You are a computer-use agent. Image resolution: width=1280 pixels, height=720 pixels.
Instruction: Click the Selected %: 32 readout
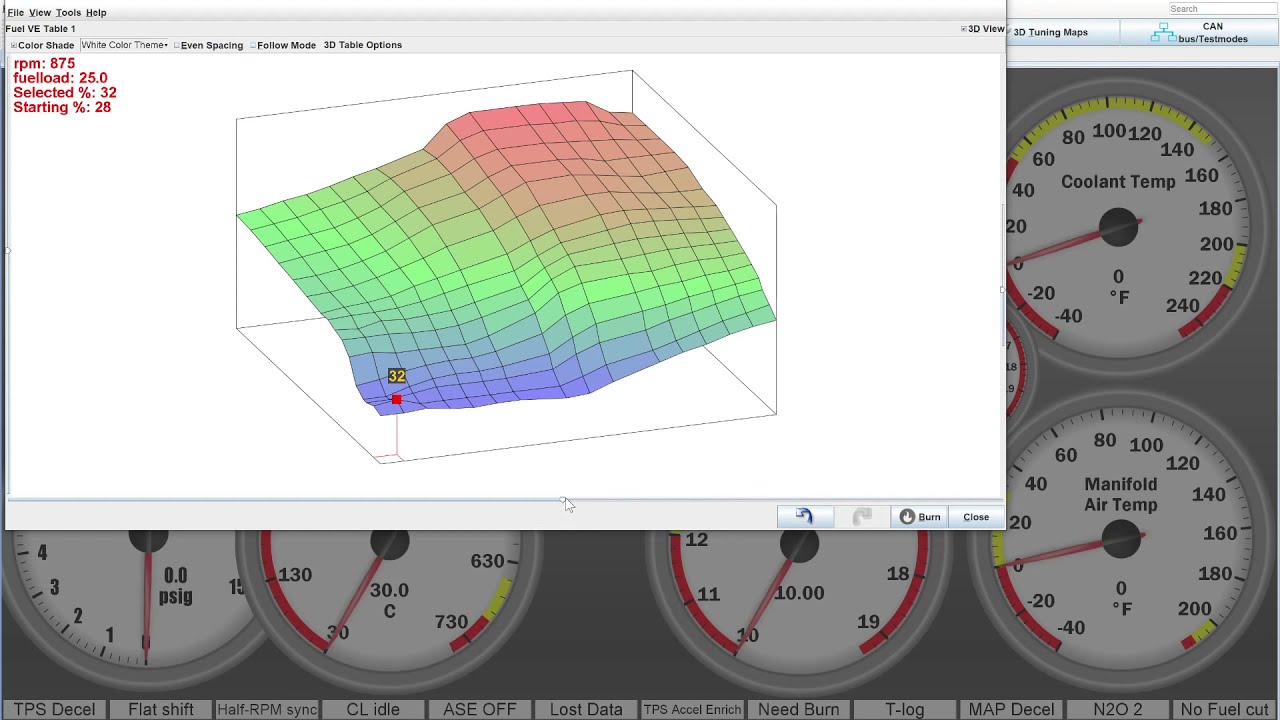65,92
